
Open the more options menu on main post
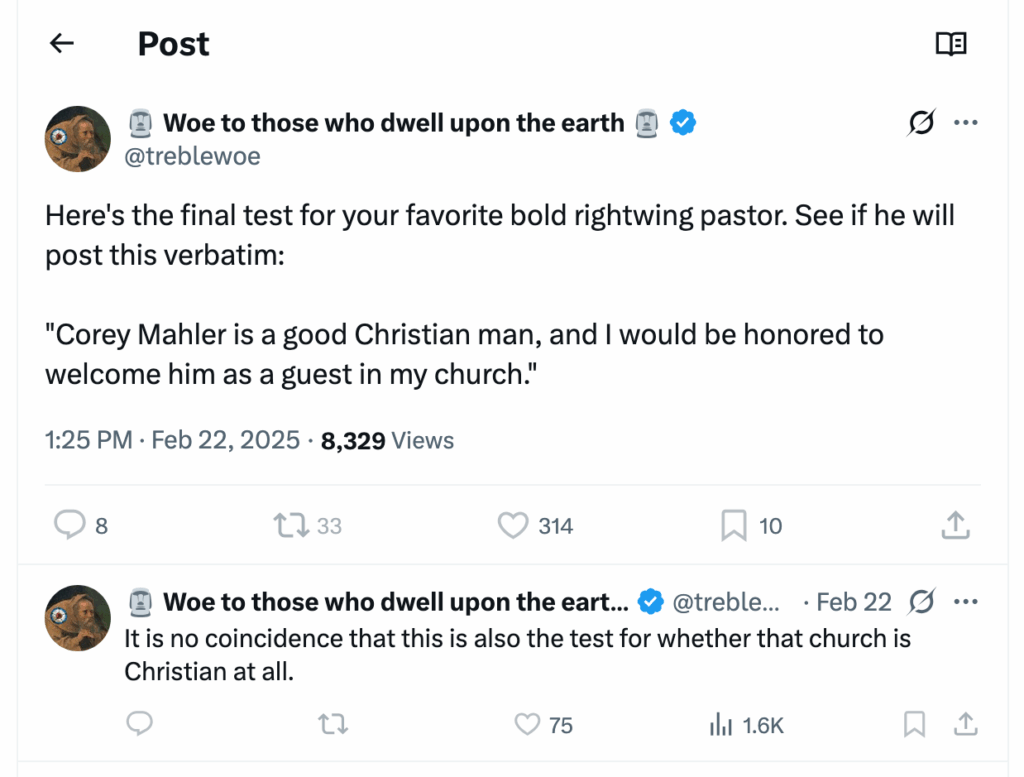click(x=966, y=122)
